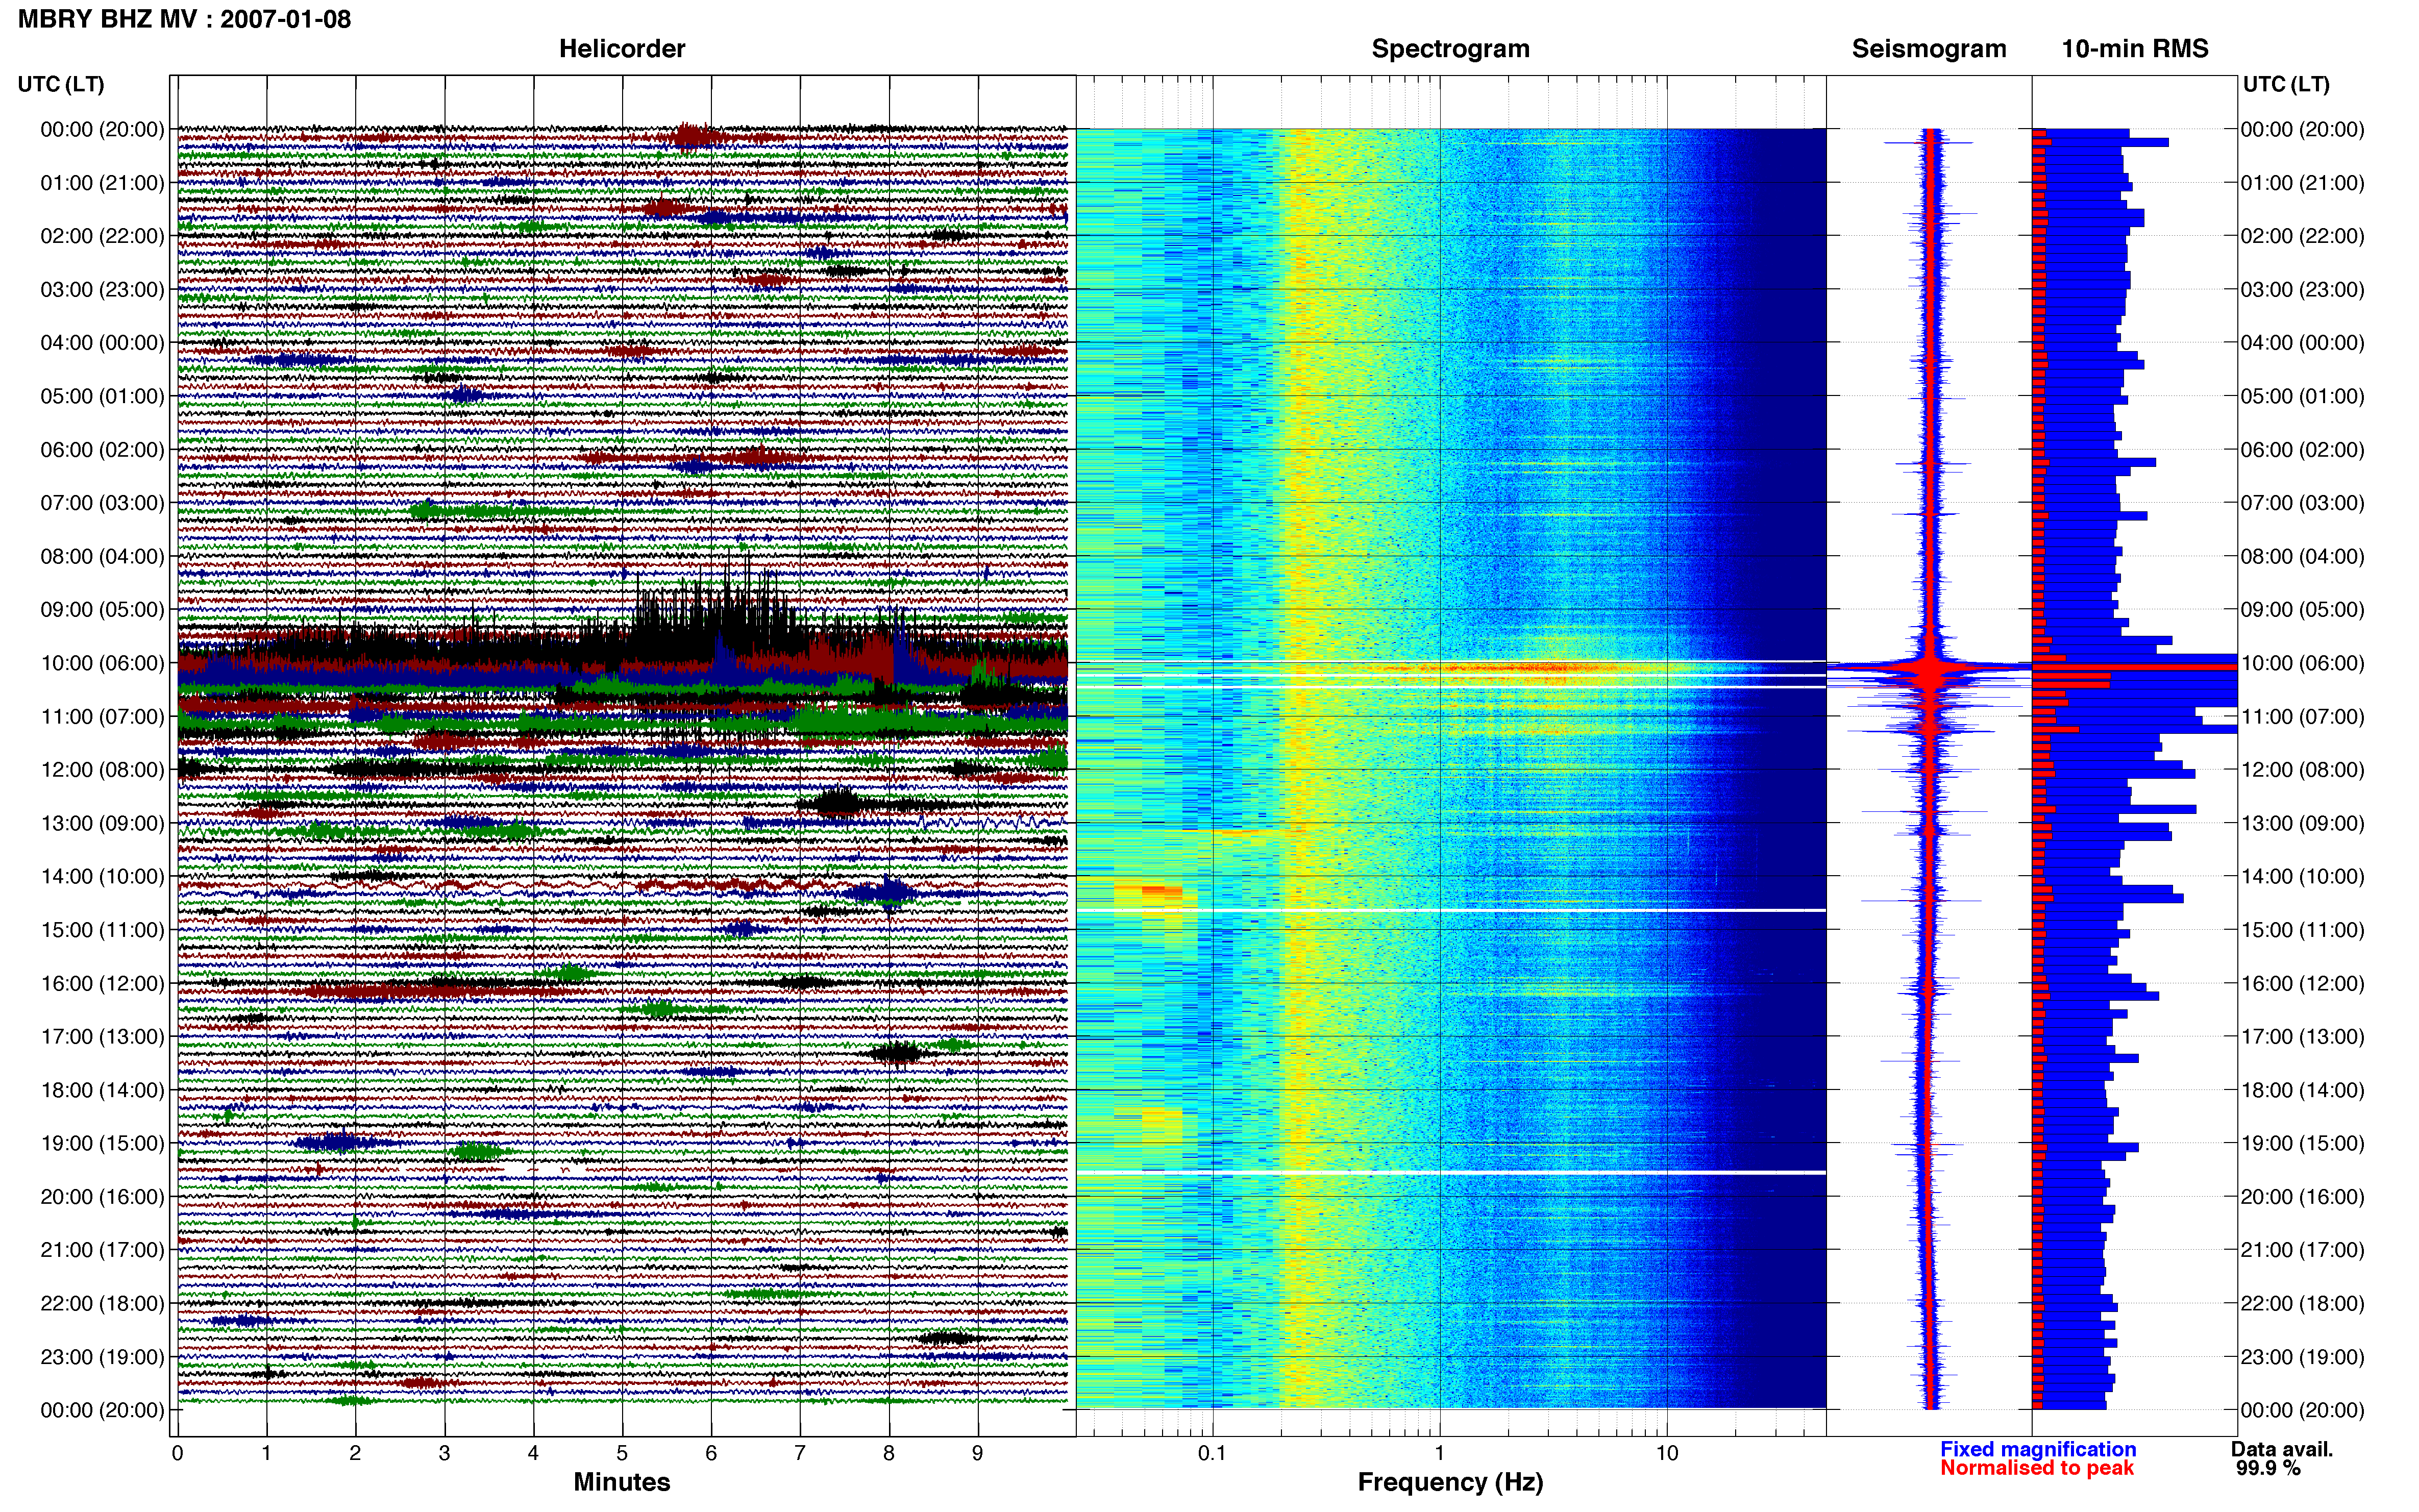Image resolution: width=2419 pixels, height=1512 pixels.
Task: Click left time label '23:00 (19:00)'
Action: (x=102, y=1357)
